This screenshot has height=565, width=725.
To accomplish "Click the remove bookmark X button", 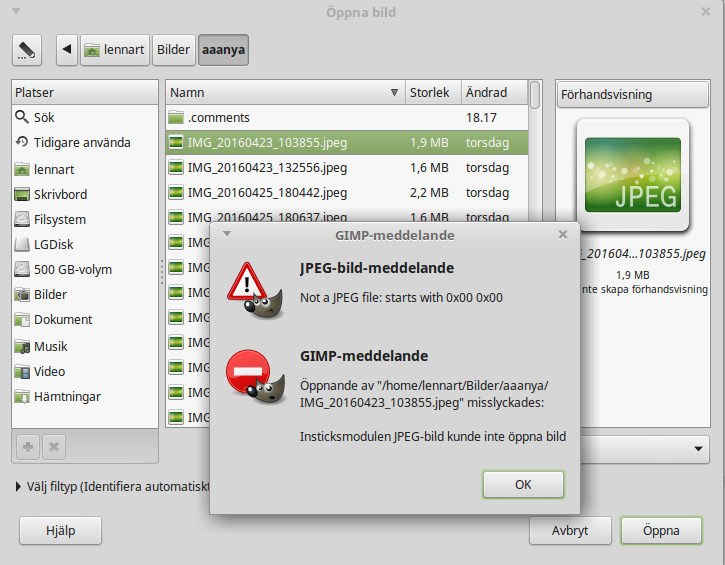I will [54, 447].
